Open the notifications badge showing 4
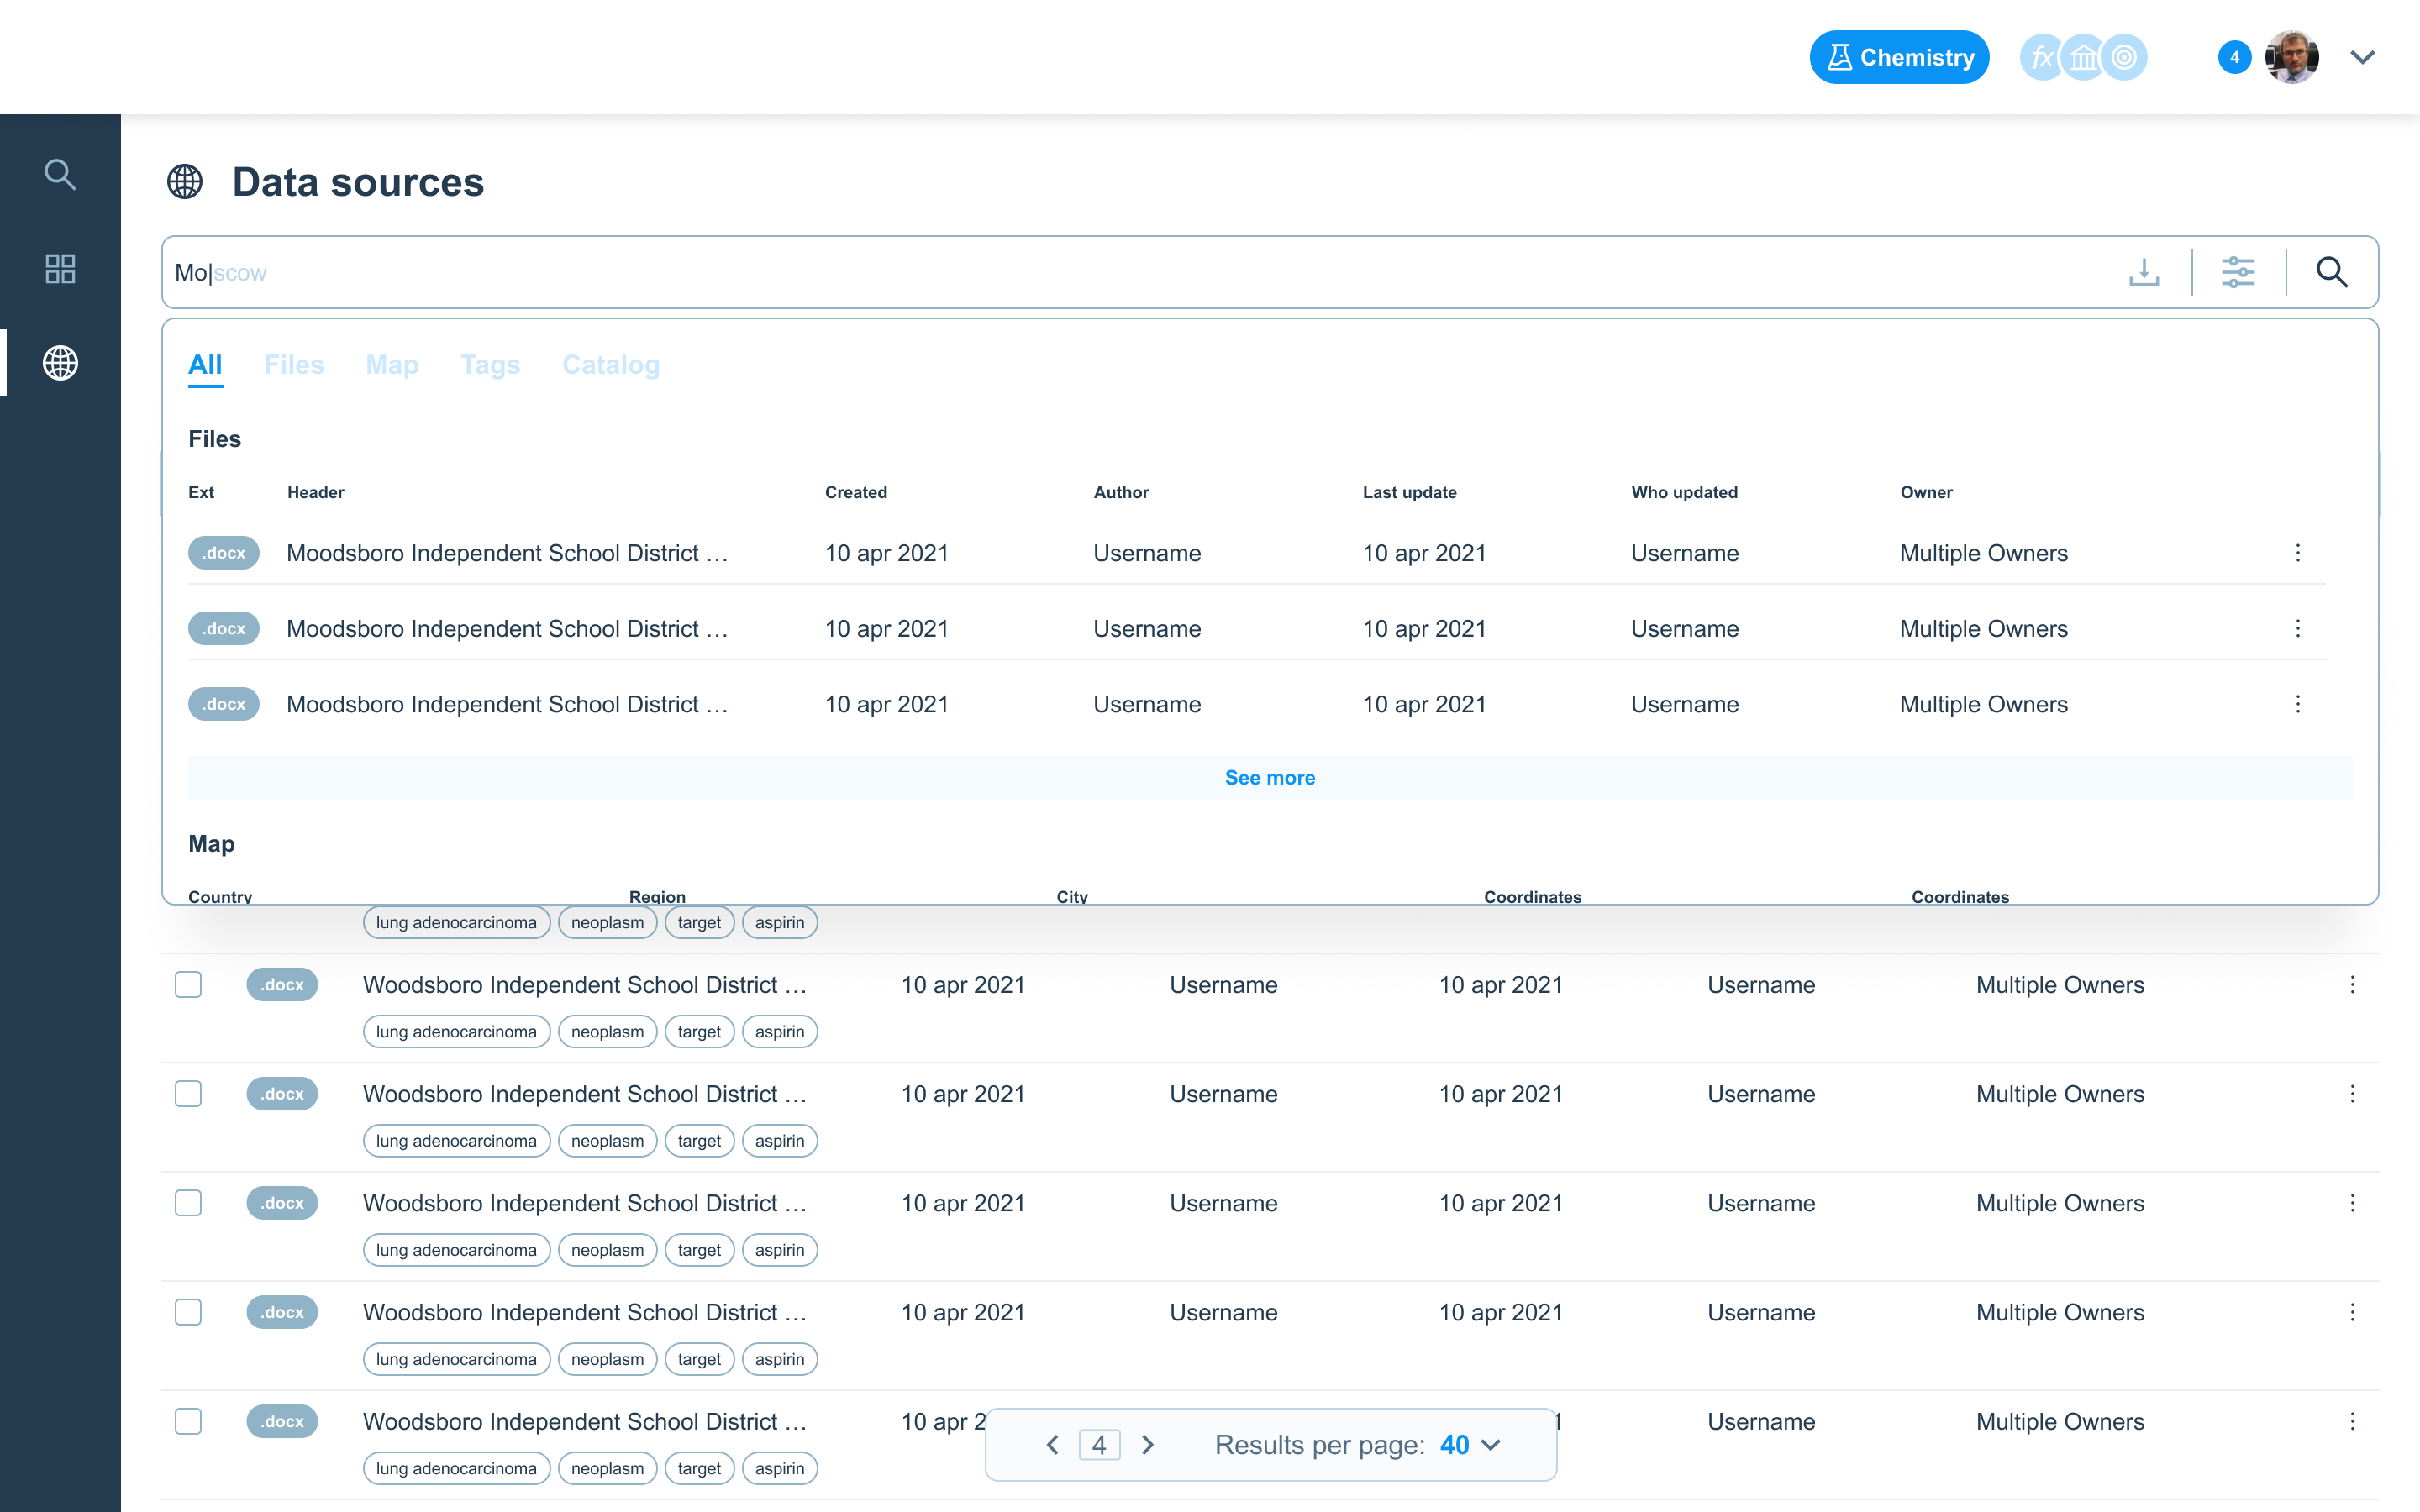This screenshot has width=2420, height=1512. point(2234,58)
